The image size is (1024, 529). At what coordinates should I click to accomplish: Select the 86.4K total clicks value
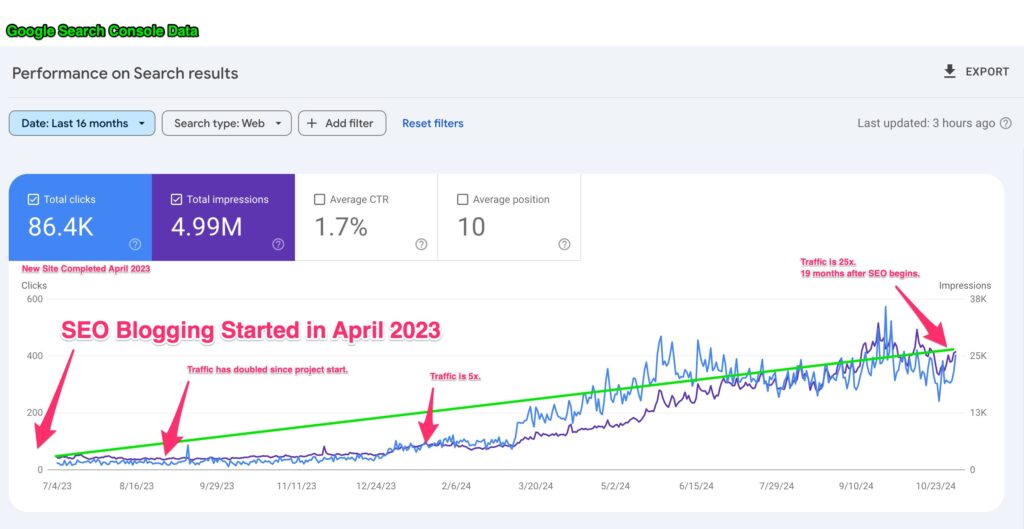[x=60, y=227]
